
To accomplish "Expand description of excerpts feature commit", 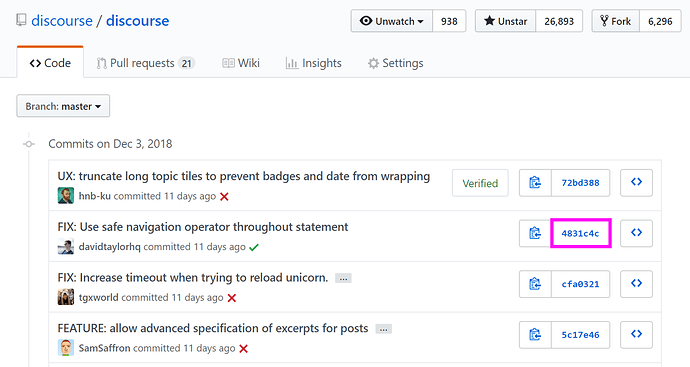I will (x=383, y=329).
